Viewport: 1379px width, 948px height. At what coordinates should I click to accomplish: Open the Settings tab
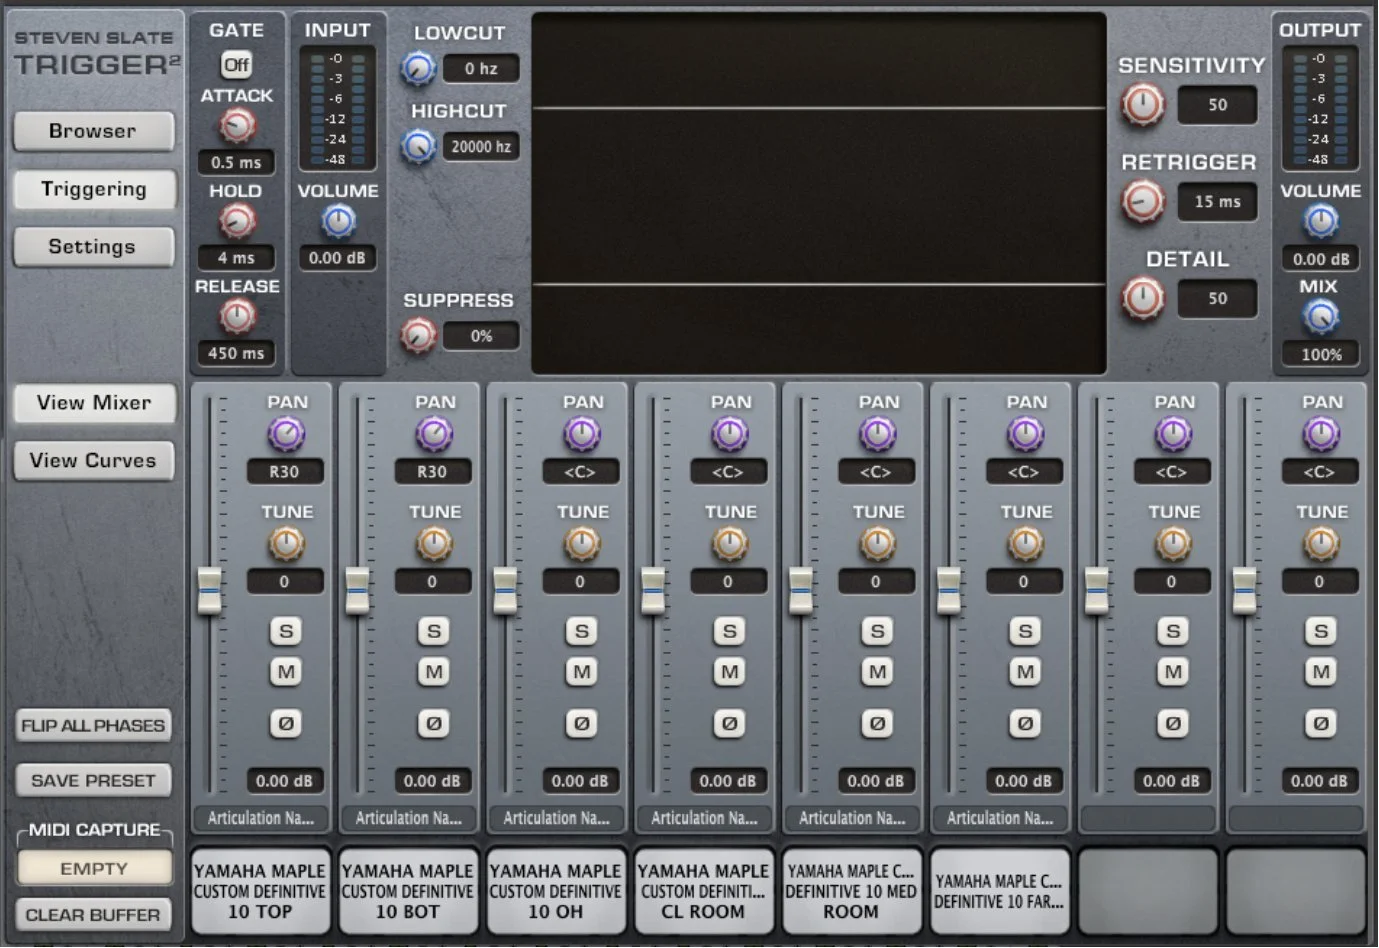pyautogui.click(x=93, y=247)
